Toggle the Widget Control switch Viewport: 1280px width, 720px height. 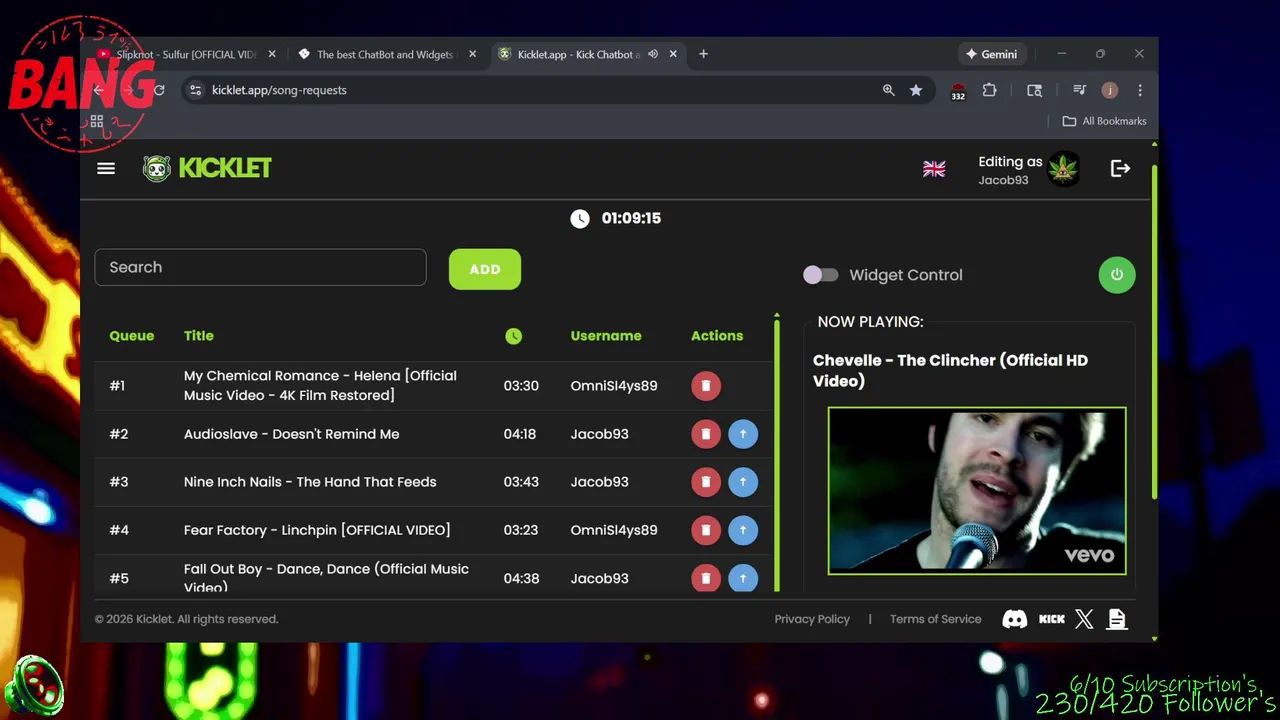pos(820,275)
